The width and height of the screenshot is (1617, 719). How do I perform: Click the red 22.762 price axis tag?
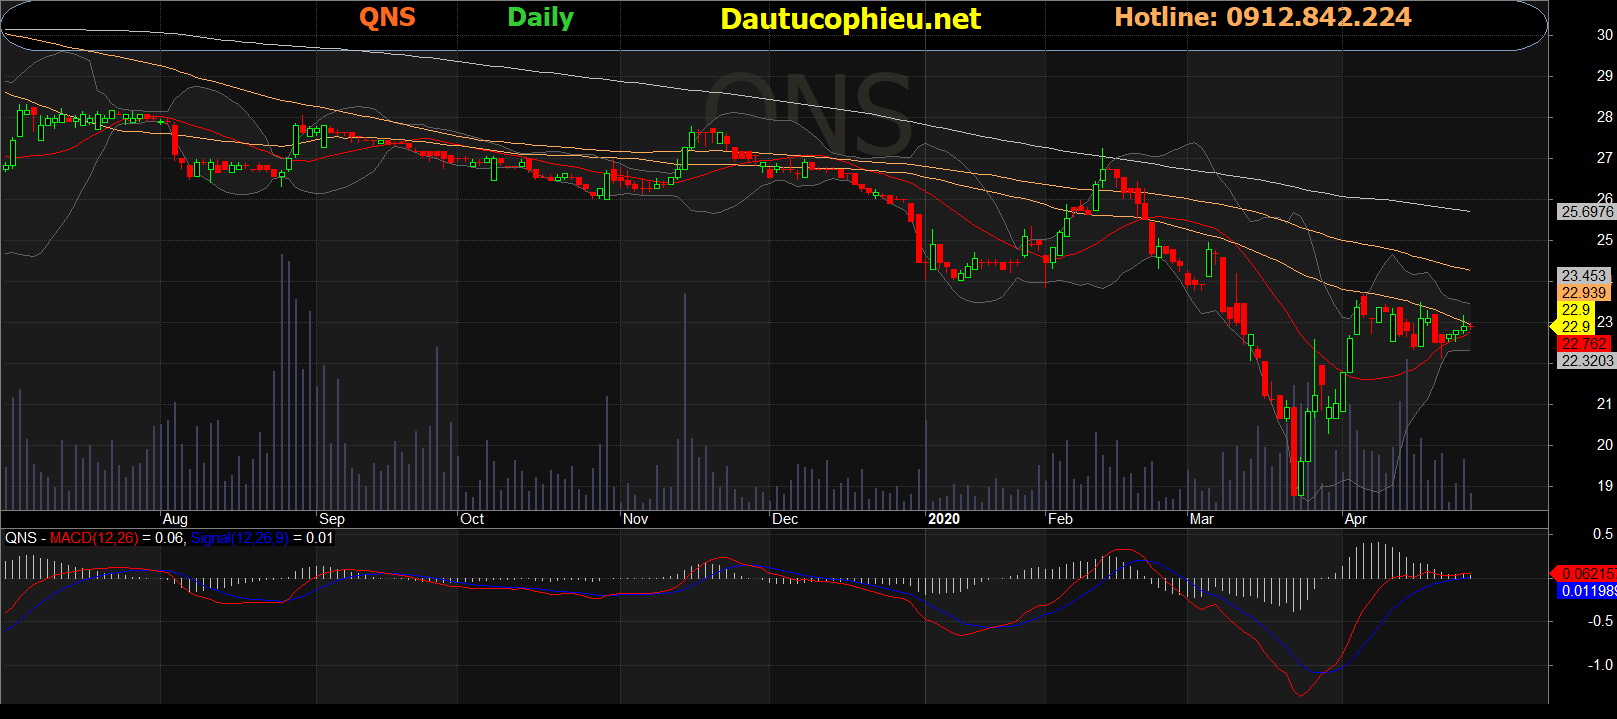(x=1585, y=344)
